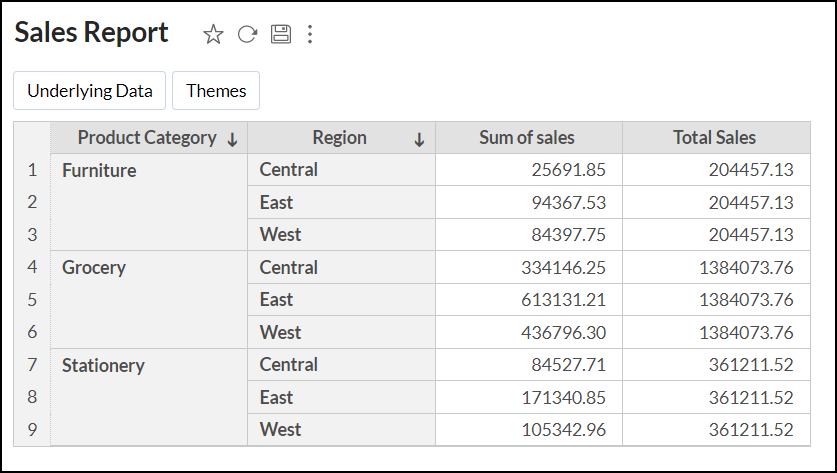Save the report using the floppy disk icon
The width and height of the screenshot is (837, 473).
pyautogui.click(x=280, y=35)
